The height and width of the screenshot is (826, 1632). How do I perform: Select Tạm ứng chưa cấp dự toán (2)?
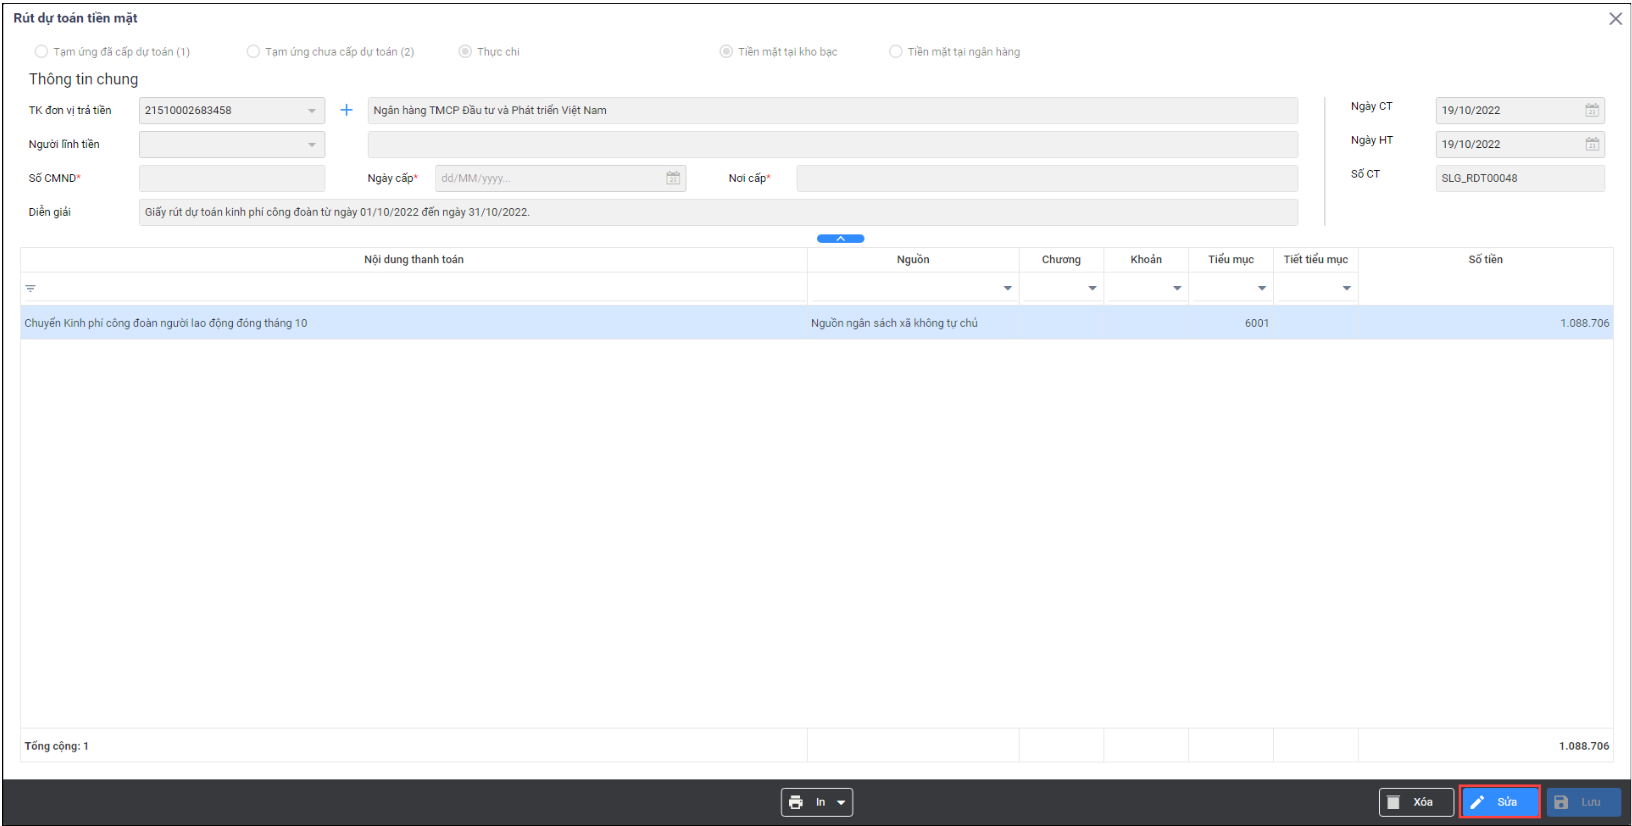pyautogui.click(x=330, y=52)
